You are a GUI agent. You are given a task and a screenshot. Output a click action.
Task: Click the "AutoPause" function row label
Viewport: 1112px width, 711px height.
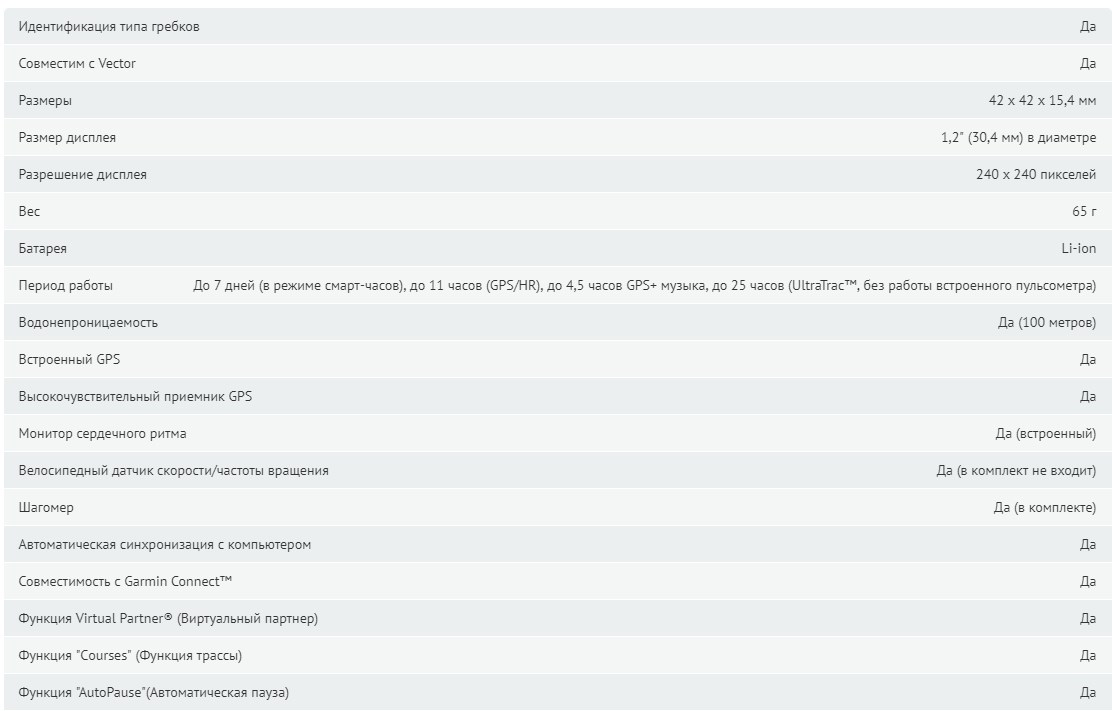point(153,693)
